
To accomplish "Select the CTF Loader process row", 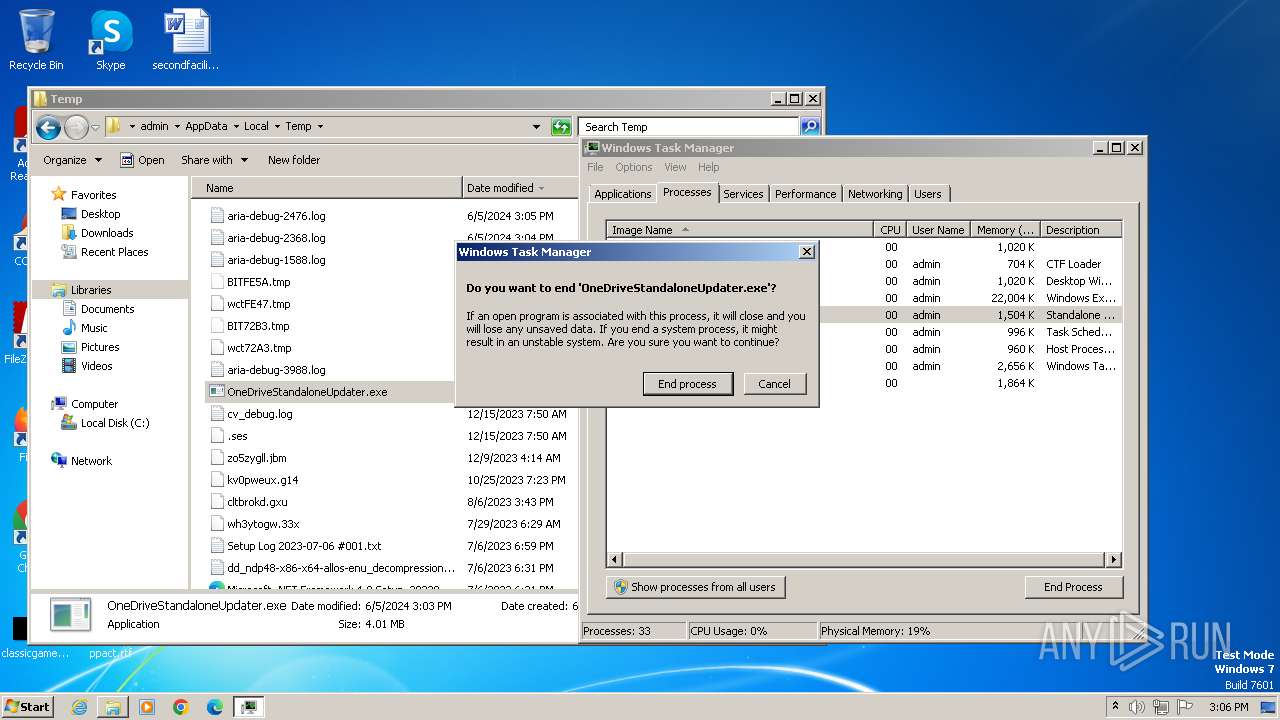I will [x=864, y=264].
